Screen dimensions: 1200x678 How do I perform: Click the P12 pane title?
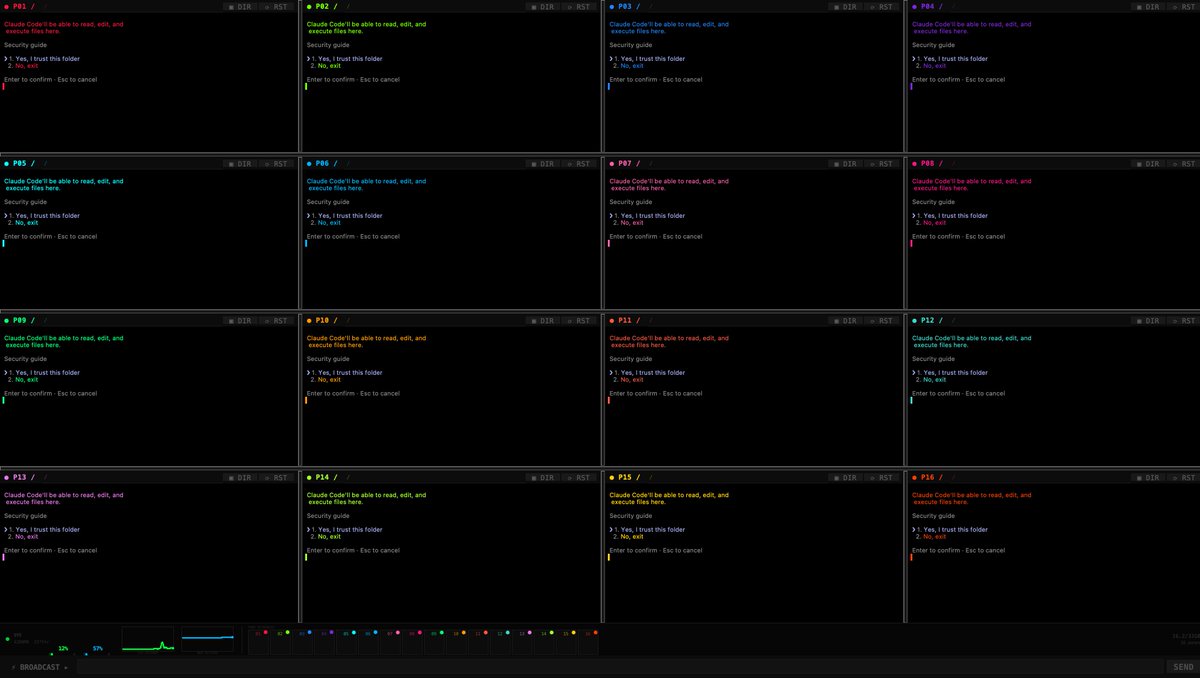pos(927,320)
